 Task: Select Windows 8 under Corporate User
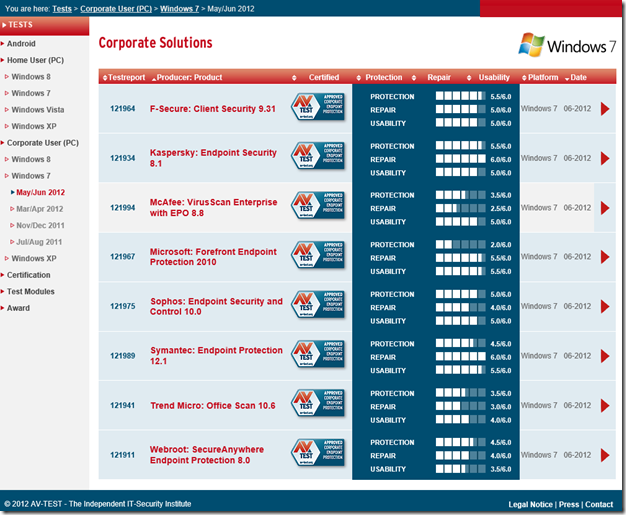[31, 159]
